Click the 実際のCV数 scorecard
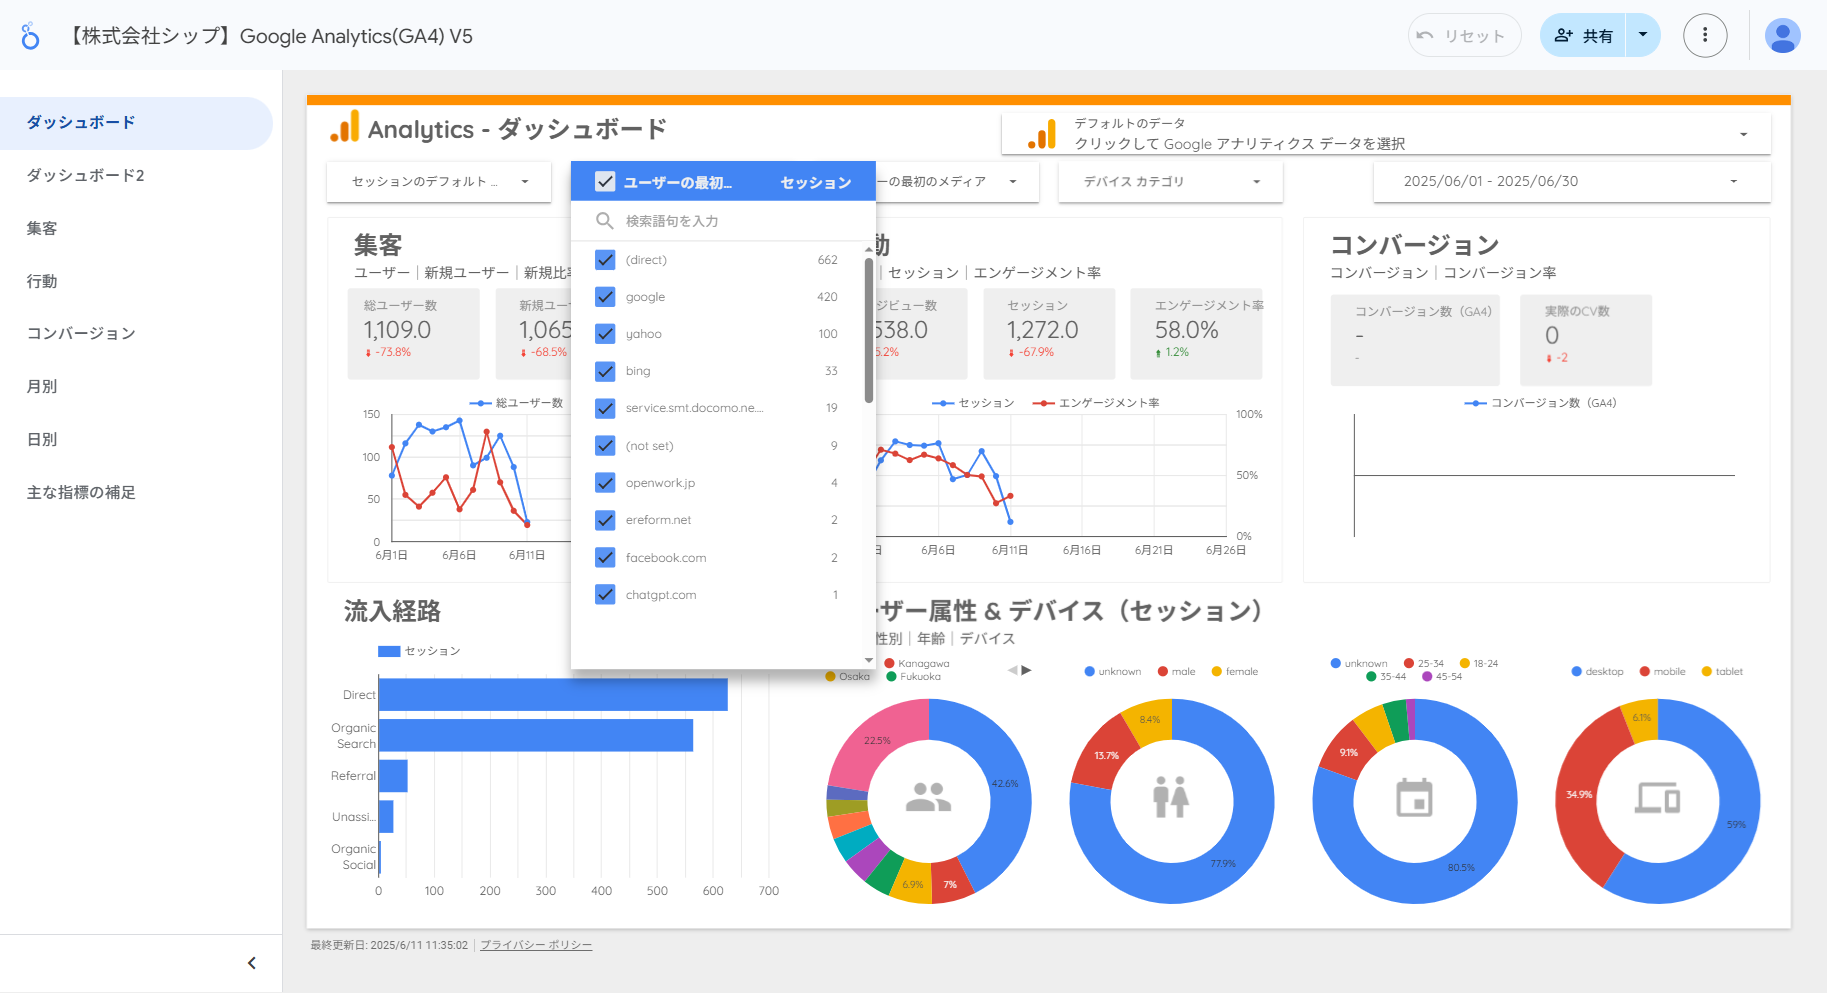Image resolution: width=1827 pixels, height=993 pixels. [x=1586, y=340]
